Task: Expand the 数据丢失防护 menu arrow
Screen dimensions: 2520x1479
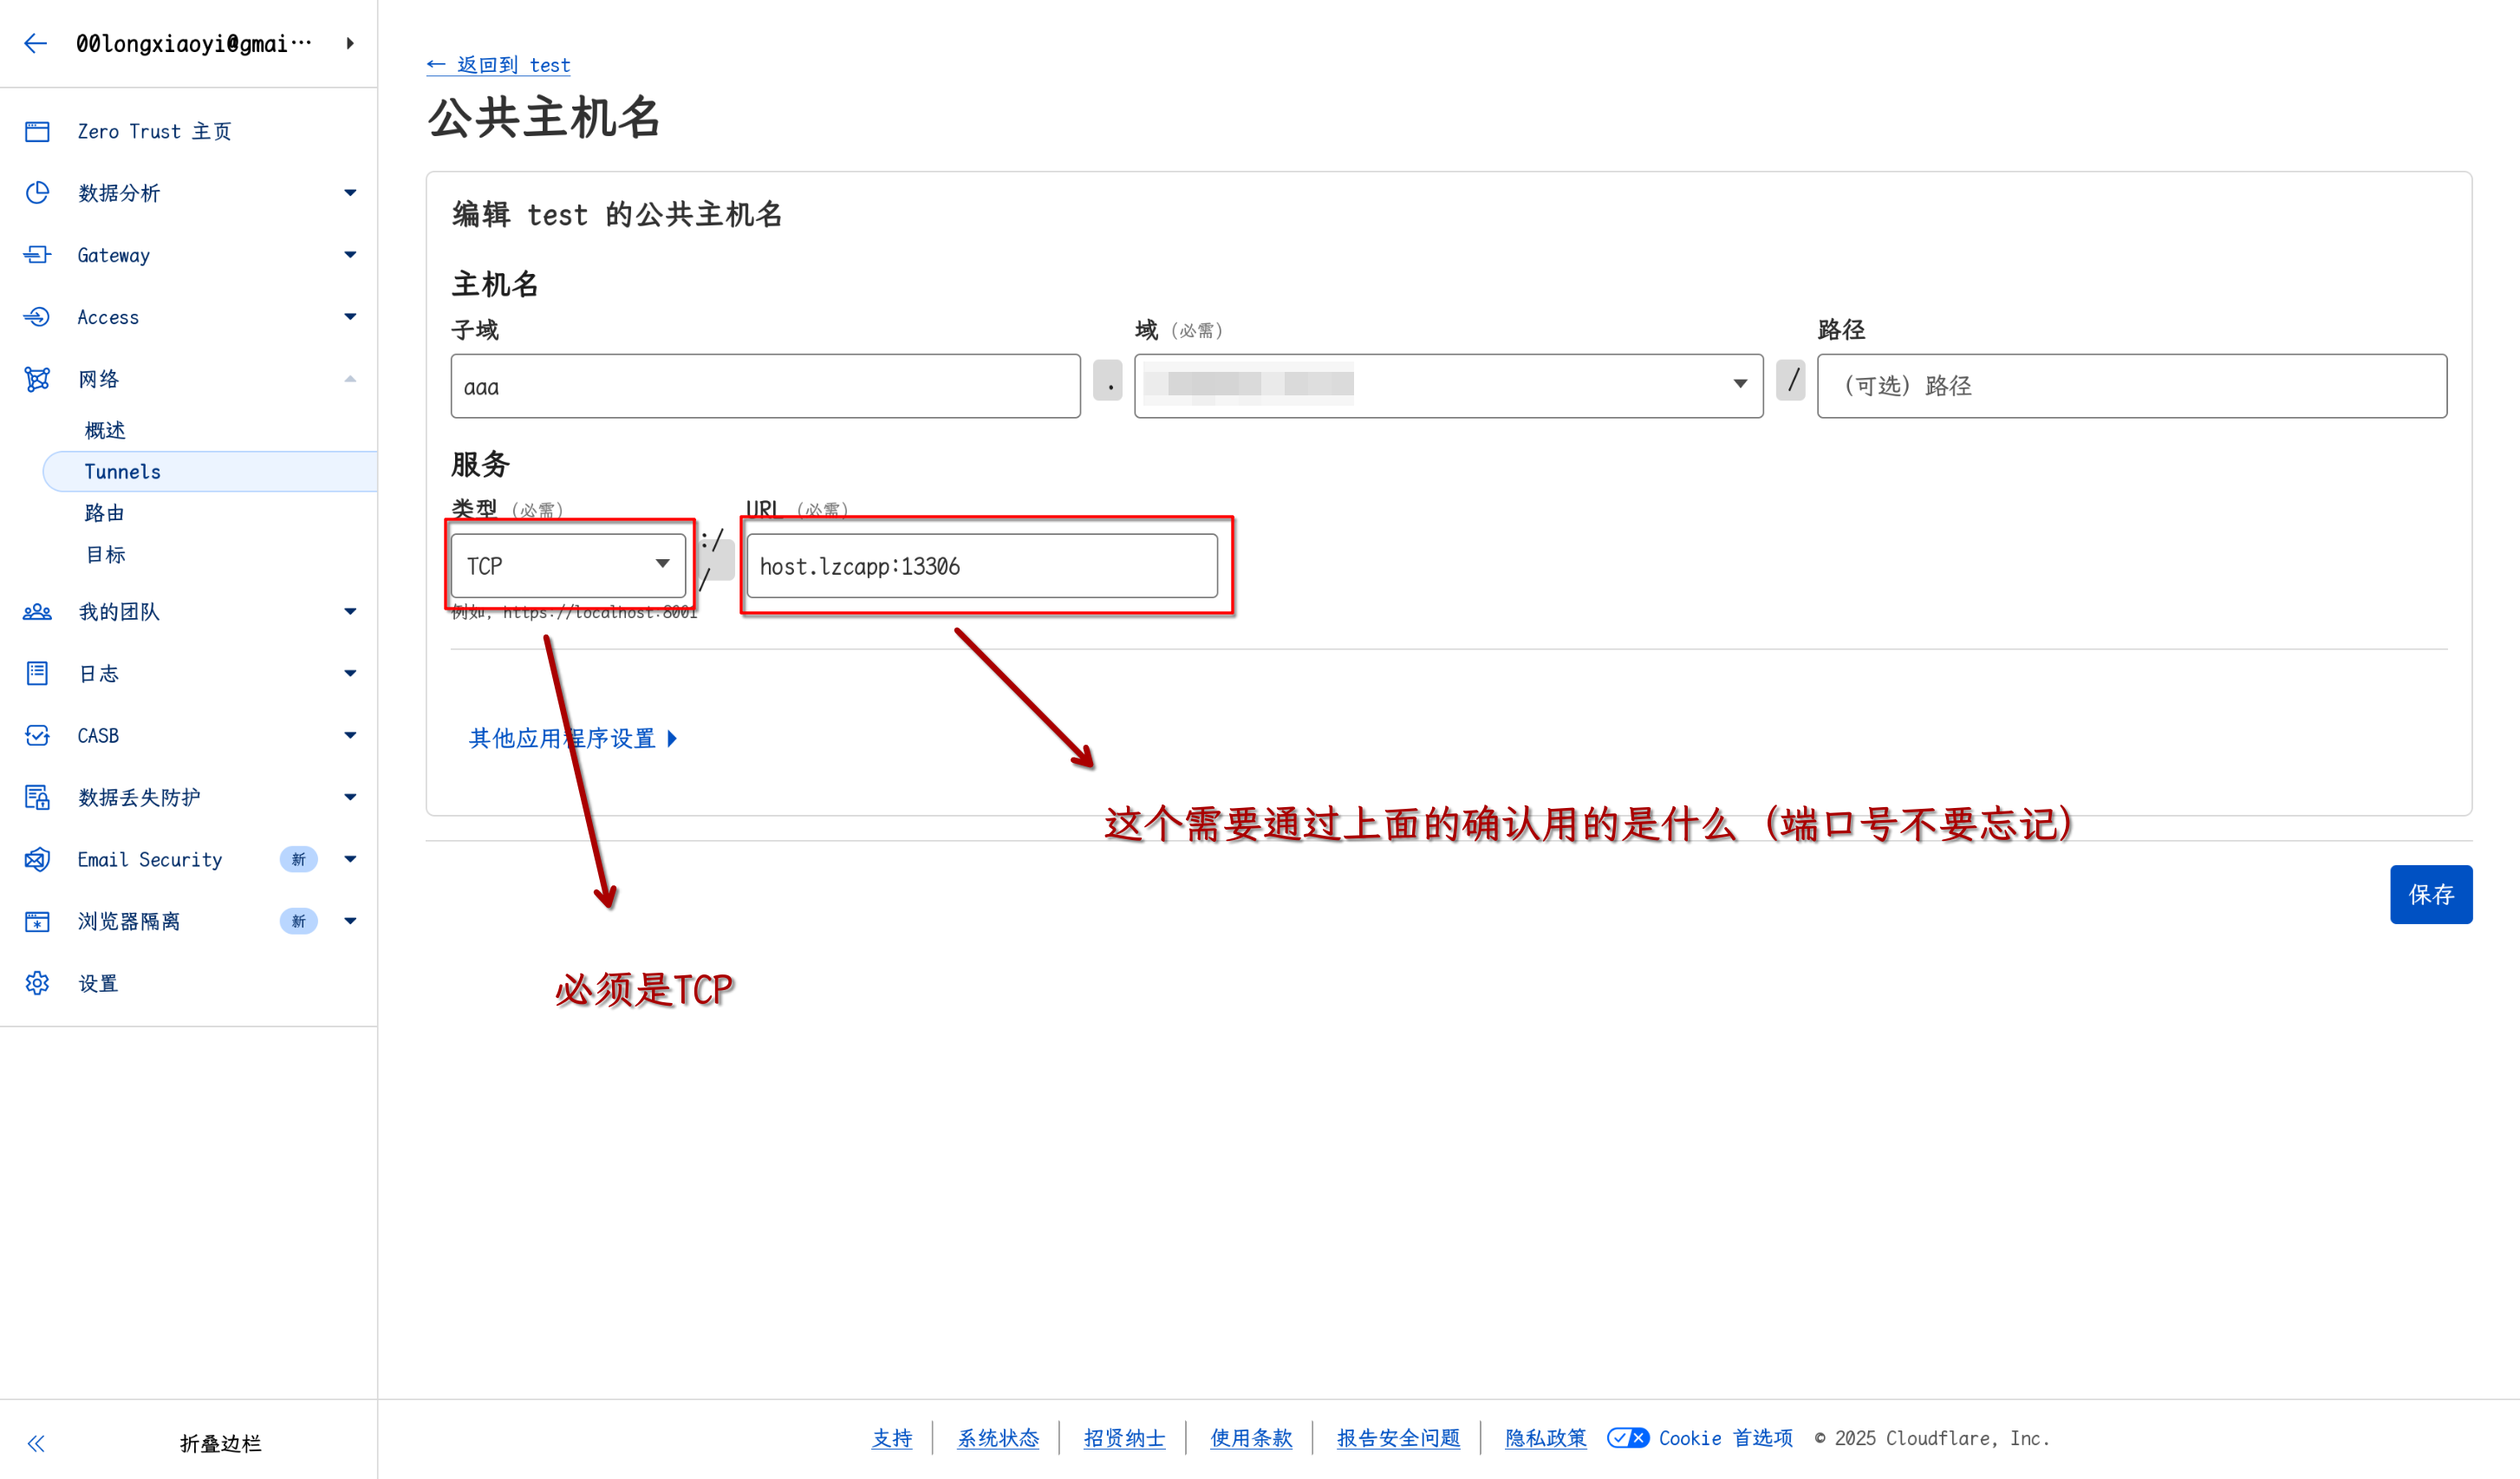Action: [350, 797]
